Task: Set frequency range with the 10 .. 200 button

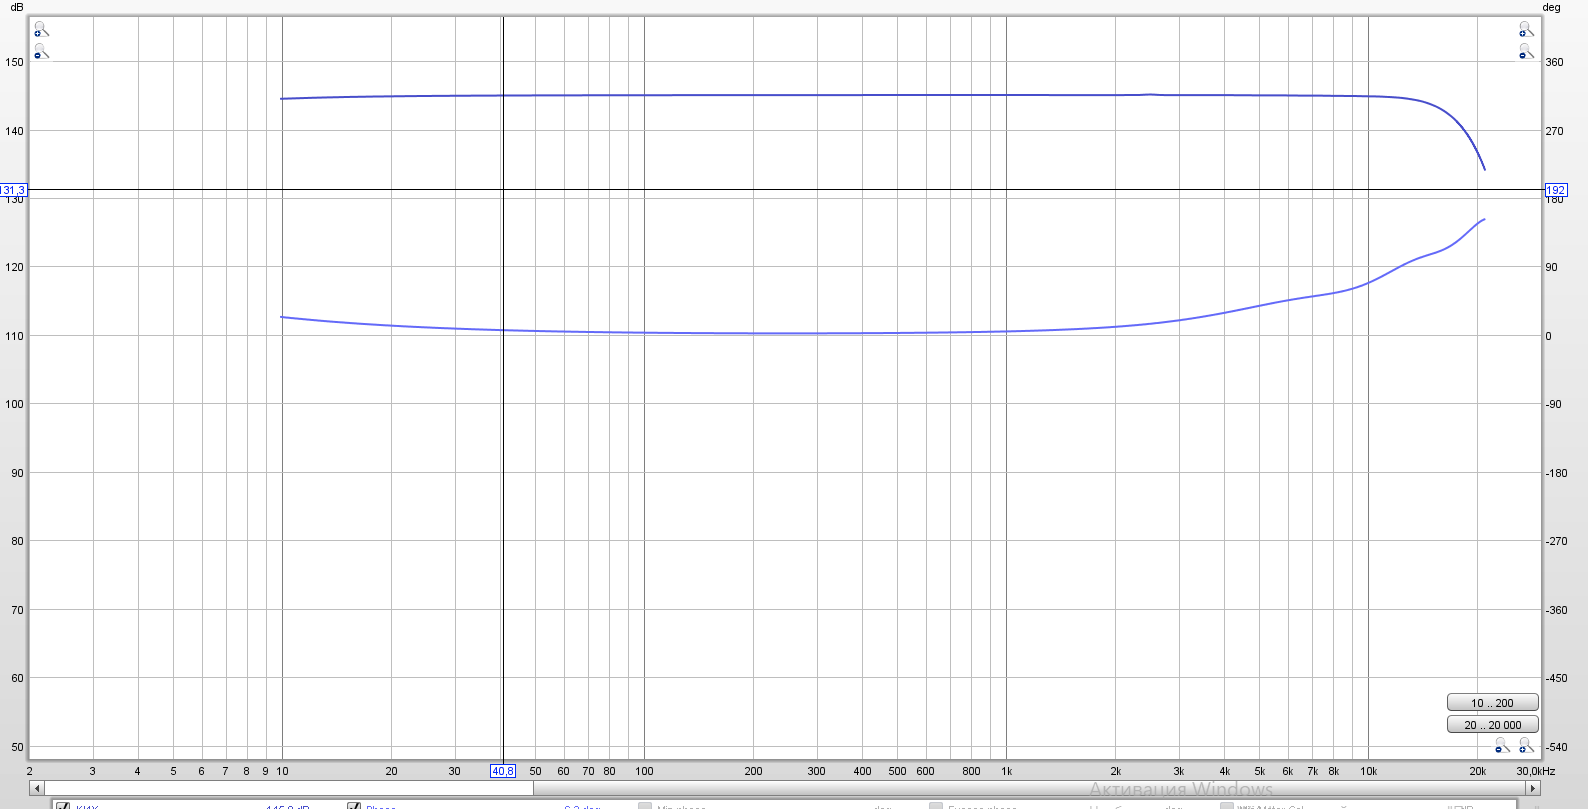Action: 1492,703
